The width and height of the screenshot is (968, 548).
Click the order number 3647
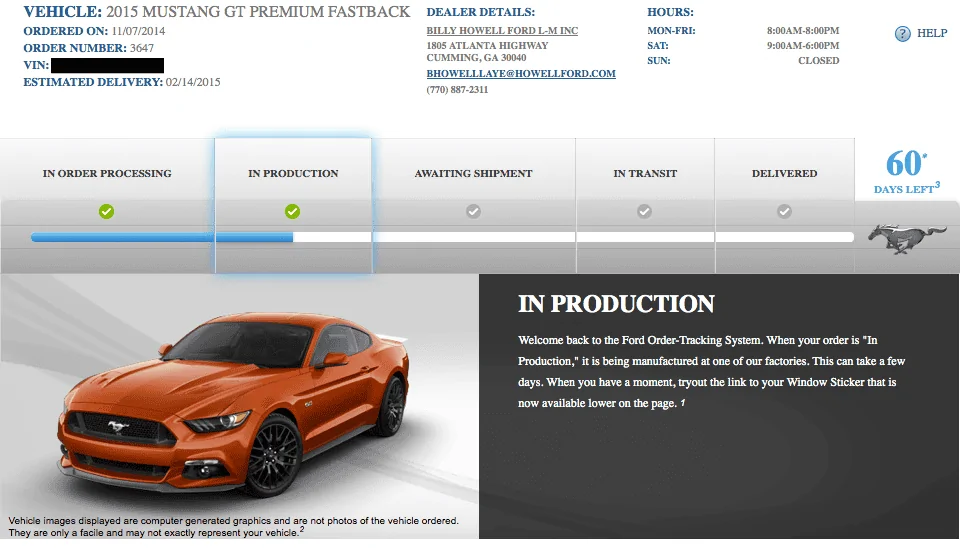[141, 48]
